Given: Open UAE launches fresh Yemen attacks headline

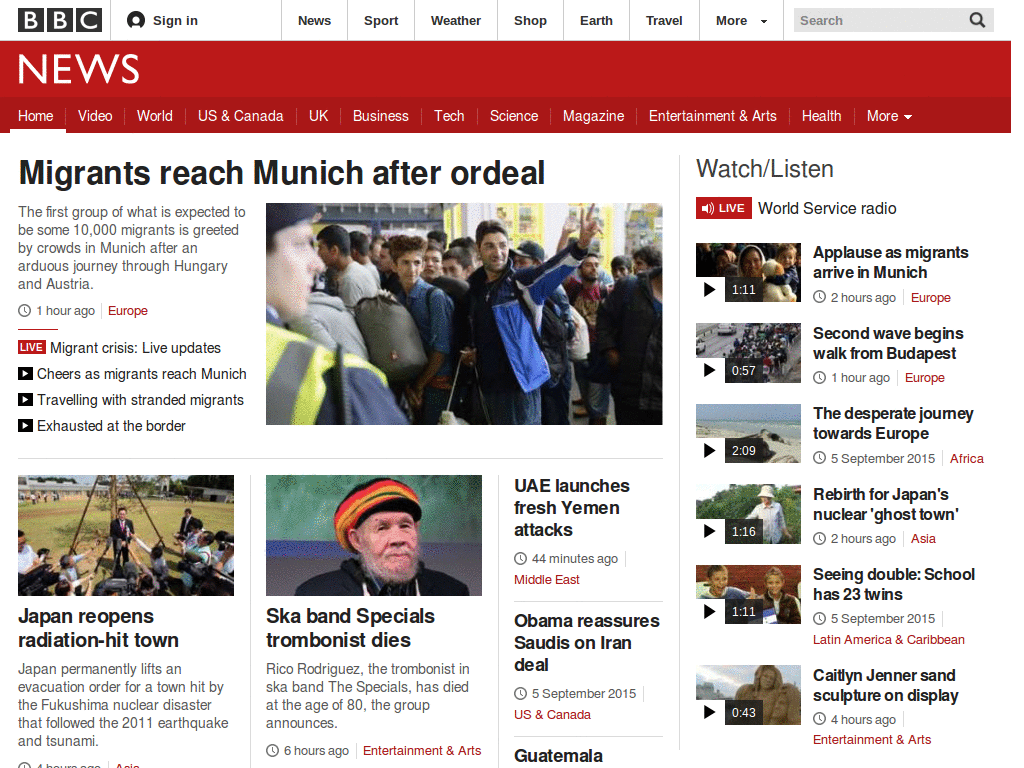Looking at the screenshot, I should [571, 507].
